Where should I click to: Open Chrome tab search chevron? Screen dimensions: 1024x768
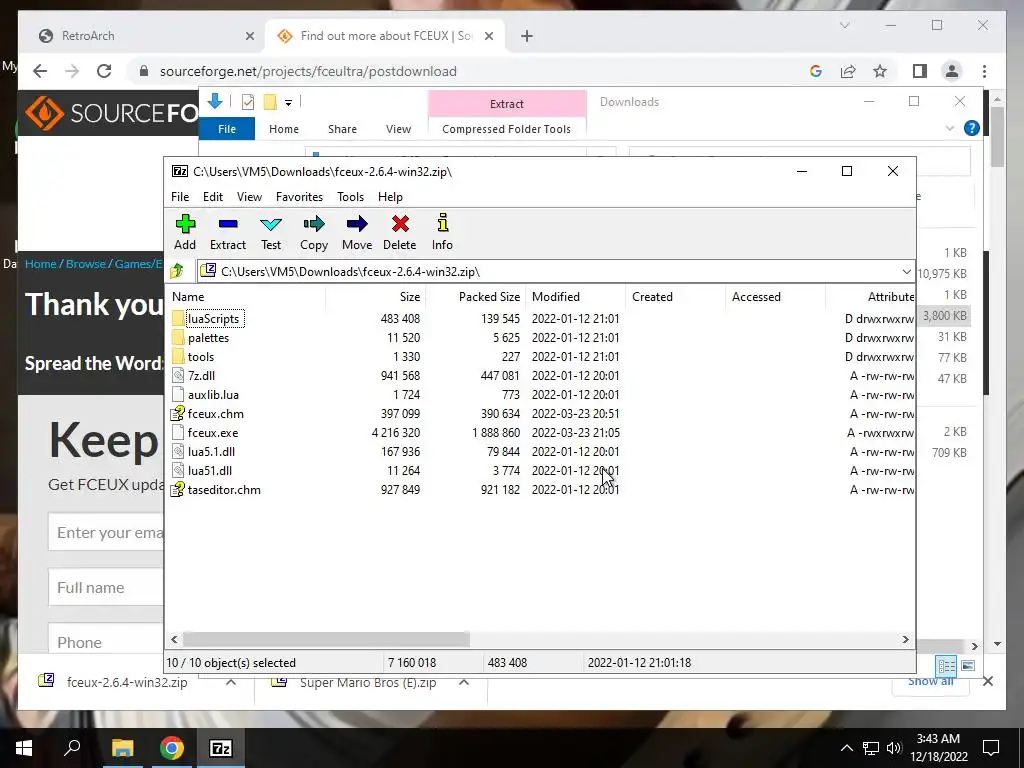coord(844,25)
